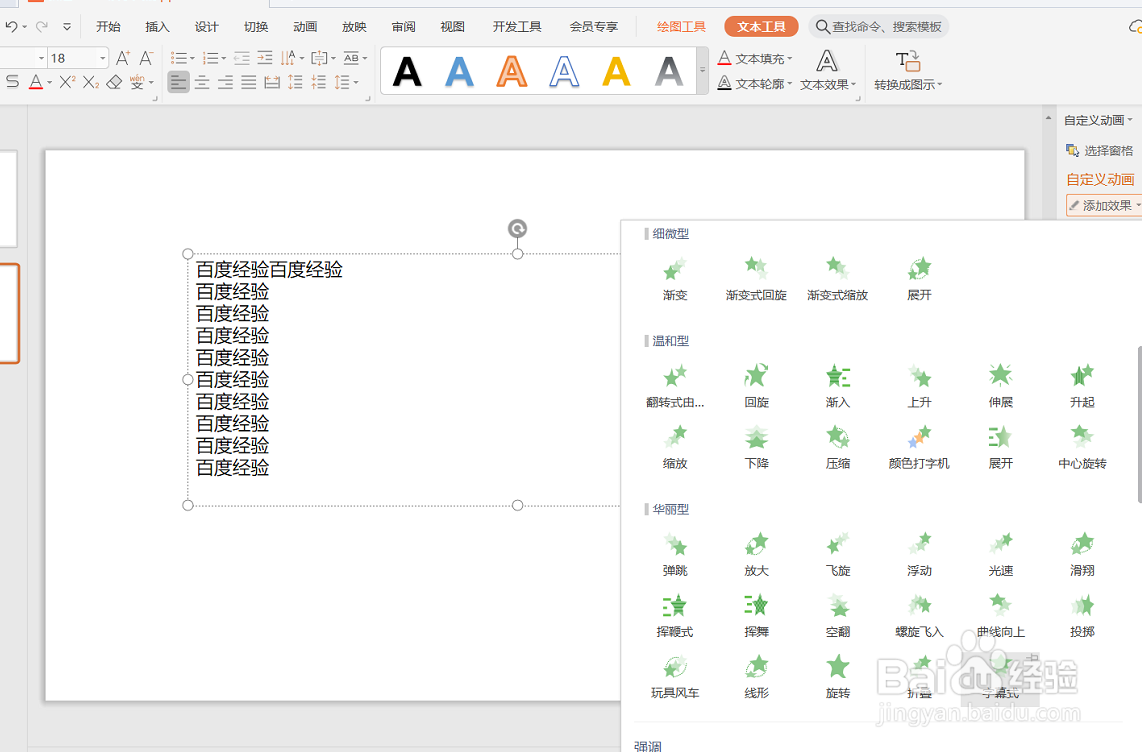
Task: Open the font size dropdown
Action: click(x=101, y=57)
